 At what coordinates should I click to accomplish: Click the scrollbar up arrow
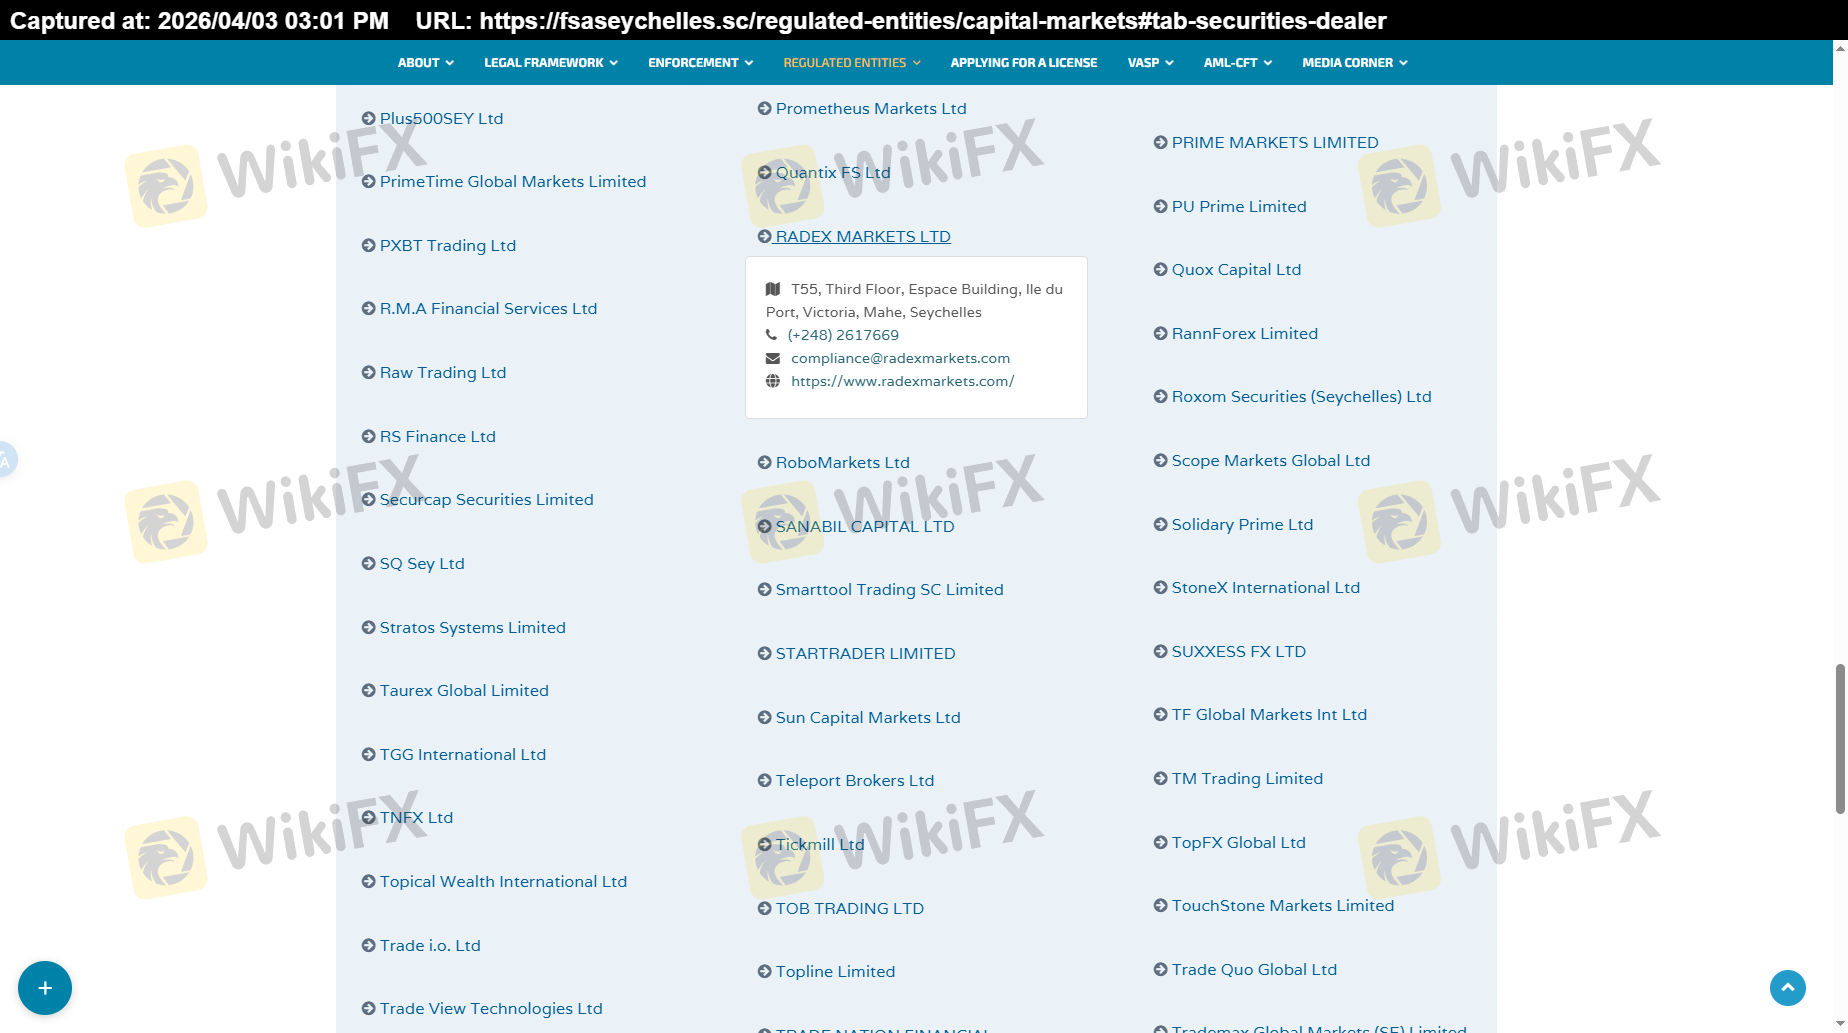pos(1840,47)
